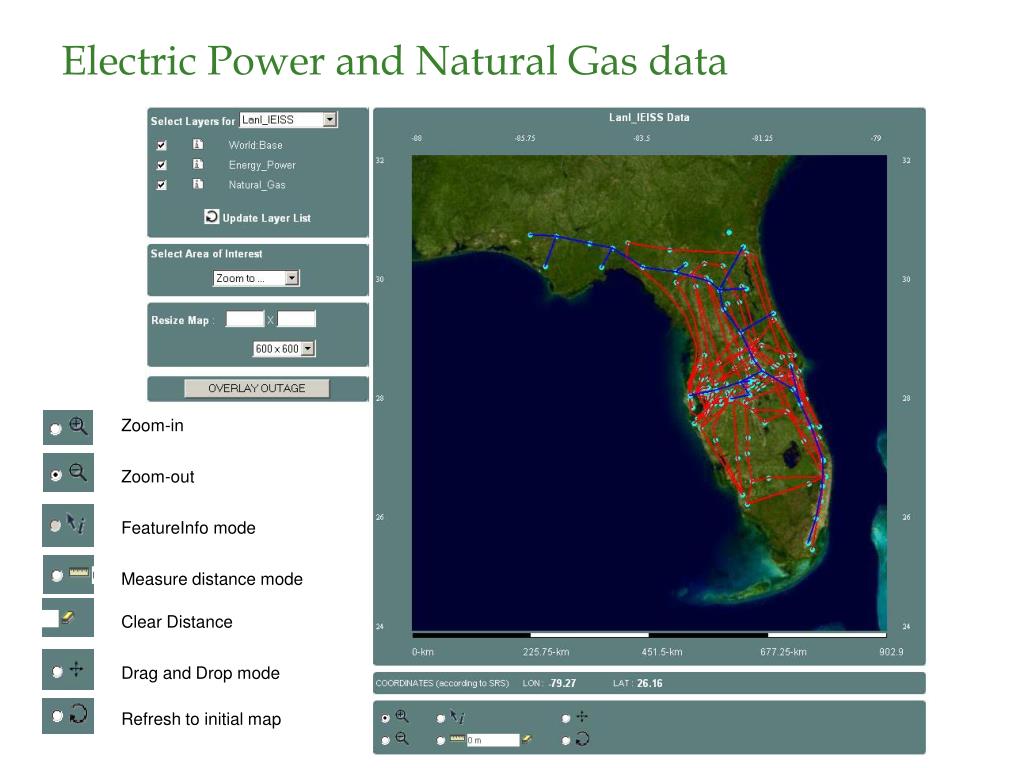This screenshot has height=768, width=1024.
Task: Click the magnifier-minus icon beside the Zoom-out label
Action: coord(78,472)
